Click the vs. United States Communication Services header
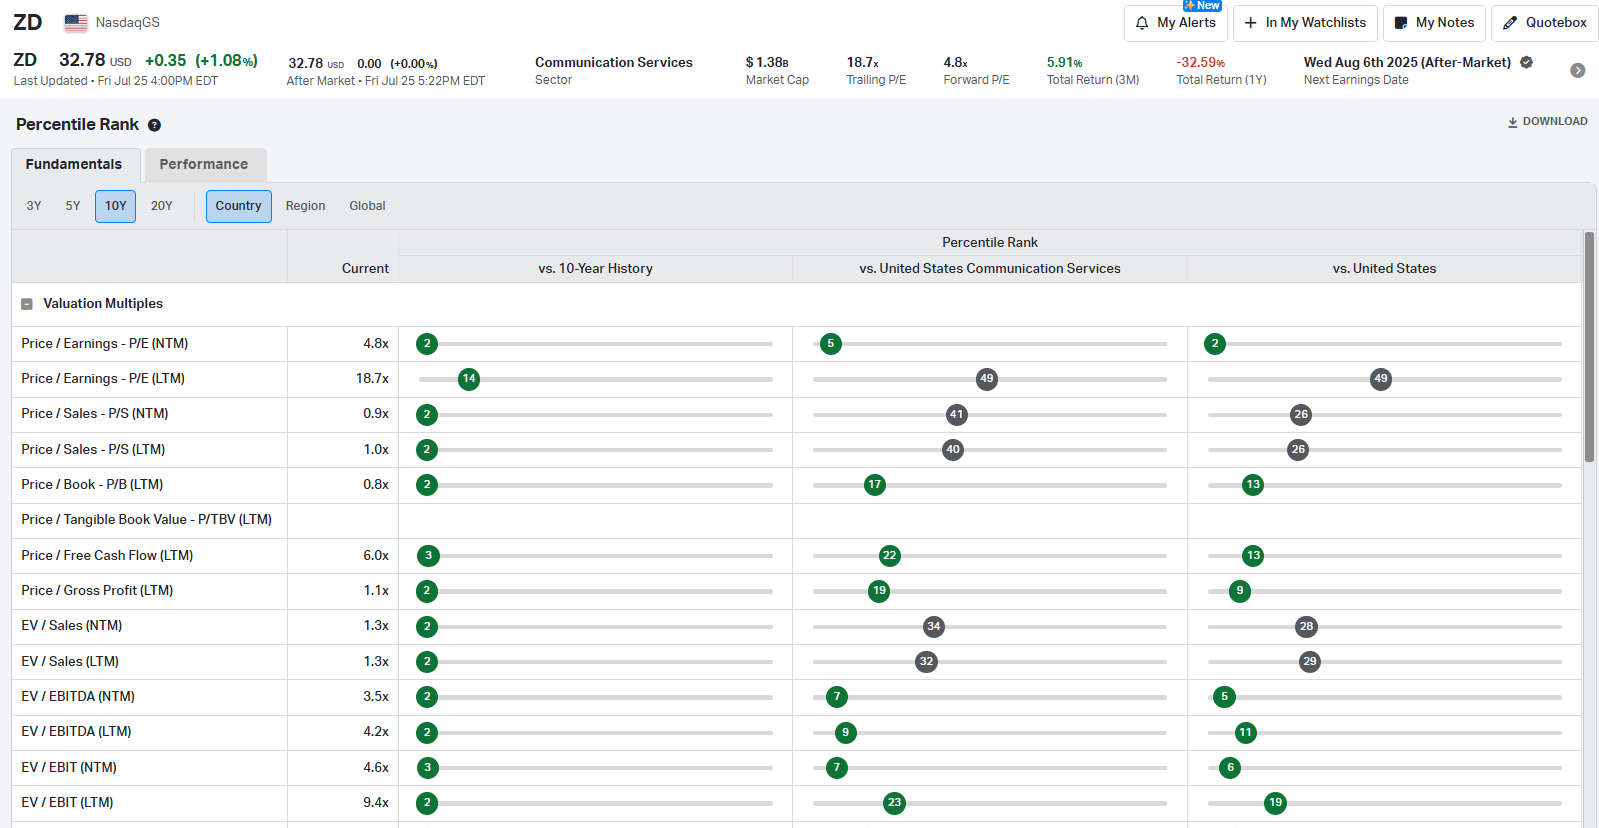The height and width of the screenshot is (828, 1599). (990, 269)
